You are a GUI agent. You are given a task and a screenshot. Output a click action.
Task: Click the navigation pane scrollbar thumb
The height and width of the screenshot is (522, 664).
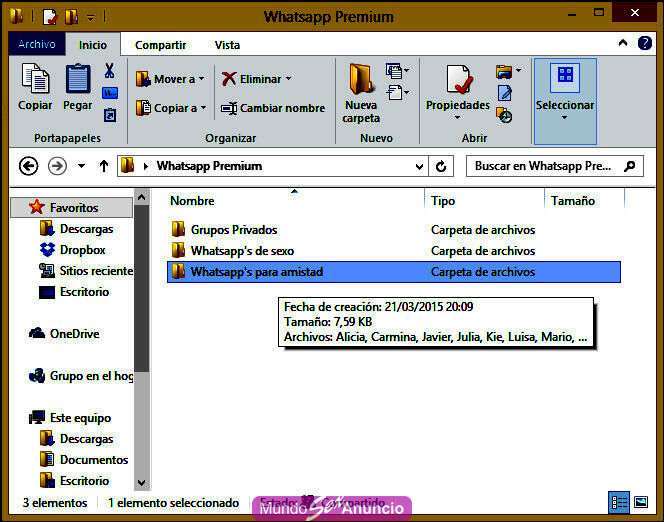click(x=141, y=288)
